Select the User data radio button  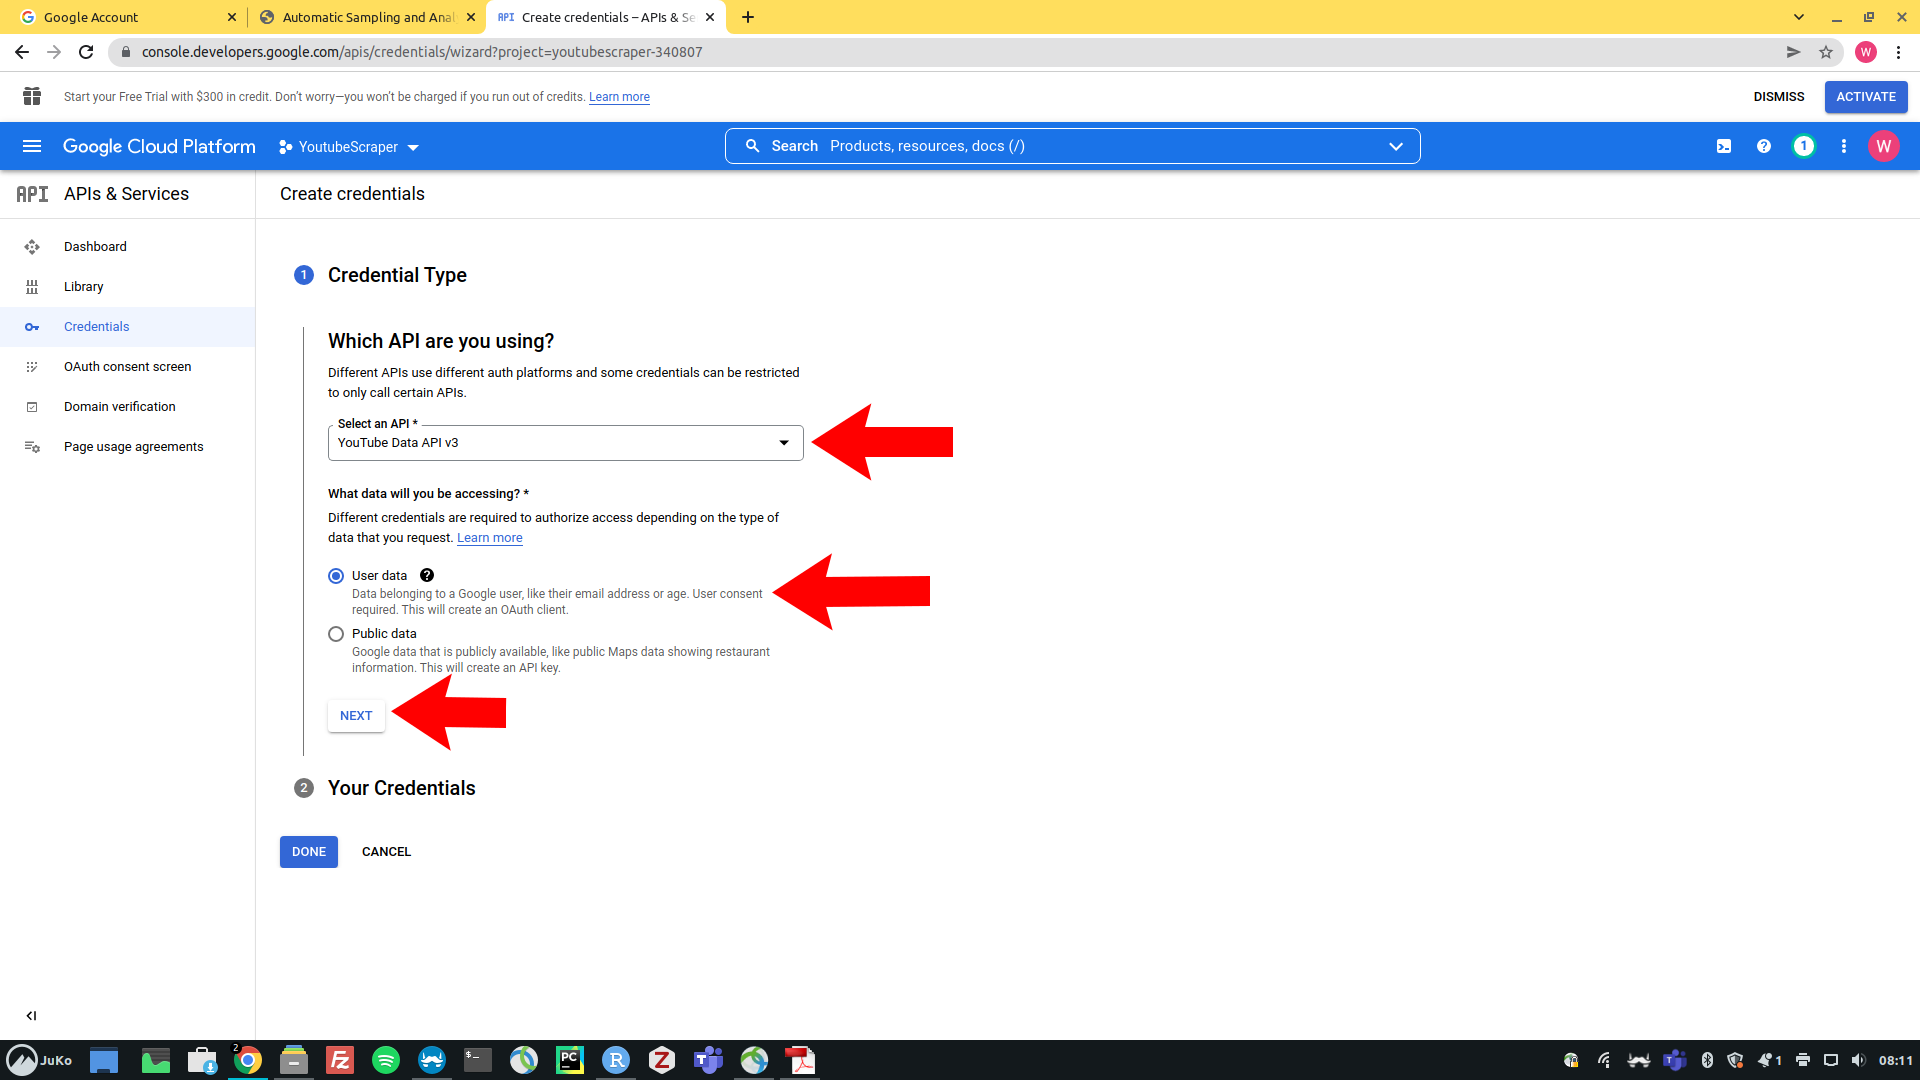click(x=336, y=576)
